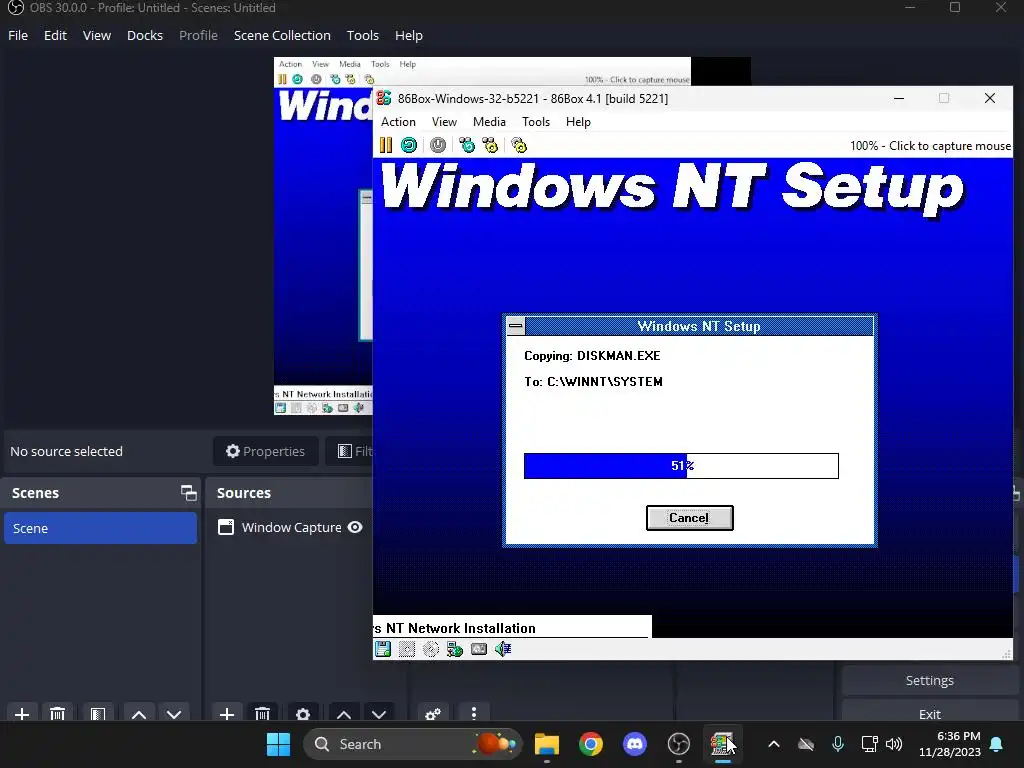Viewport: 1024px width, 768px height.
Task: Open the OBS Edit menu
Action: click(56, 35)
